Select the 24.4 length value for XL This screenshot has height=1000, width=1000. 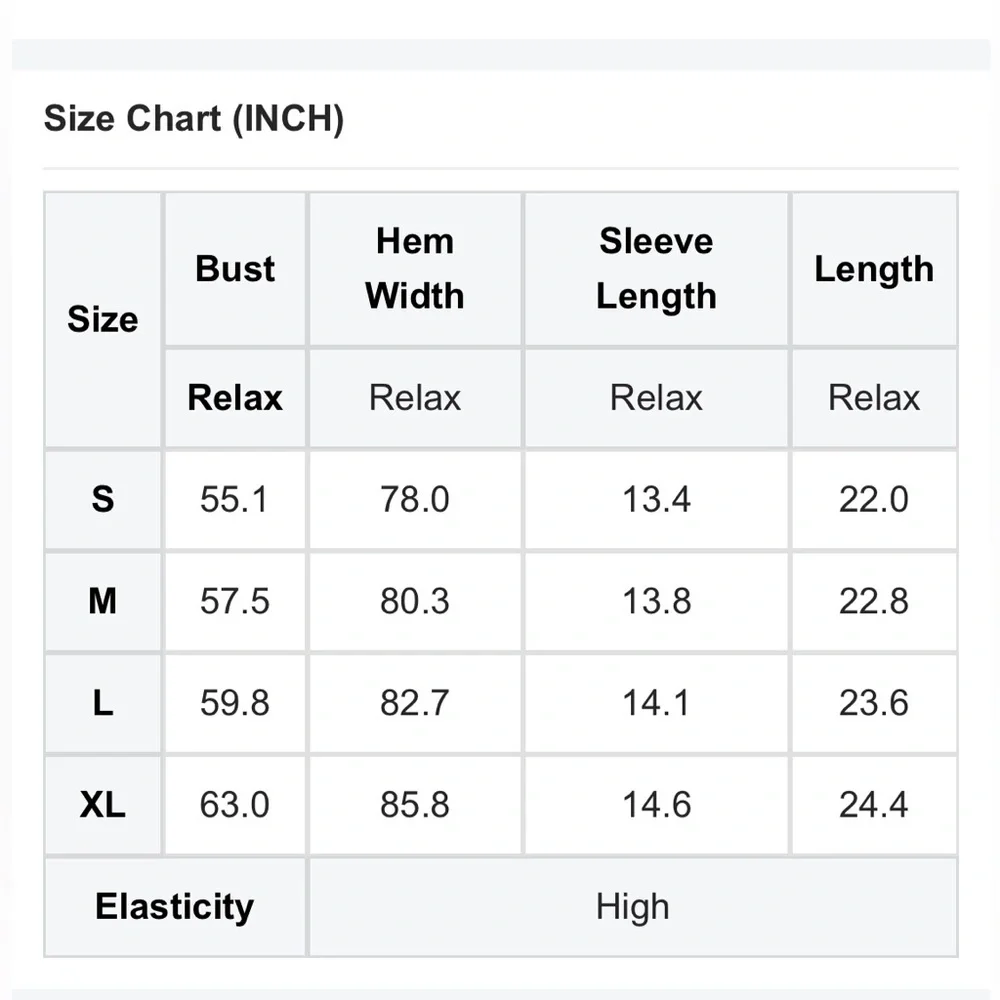[x=873, y=805]
